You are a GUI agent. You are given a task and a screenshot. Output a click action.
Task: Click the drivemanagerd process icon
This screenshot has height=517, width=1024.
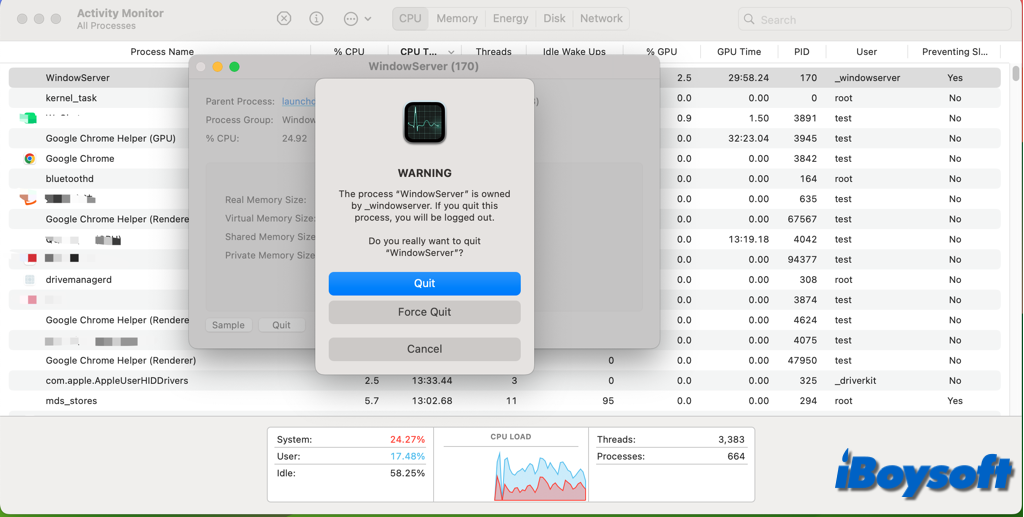coord(30,280)
